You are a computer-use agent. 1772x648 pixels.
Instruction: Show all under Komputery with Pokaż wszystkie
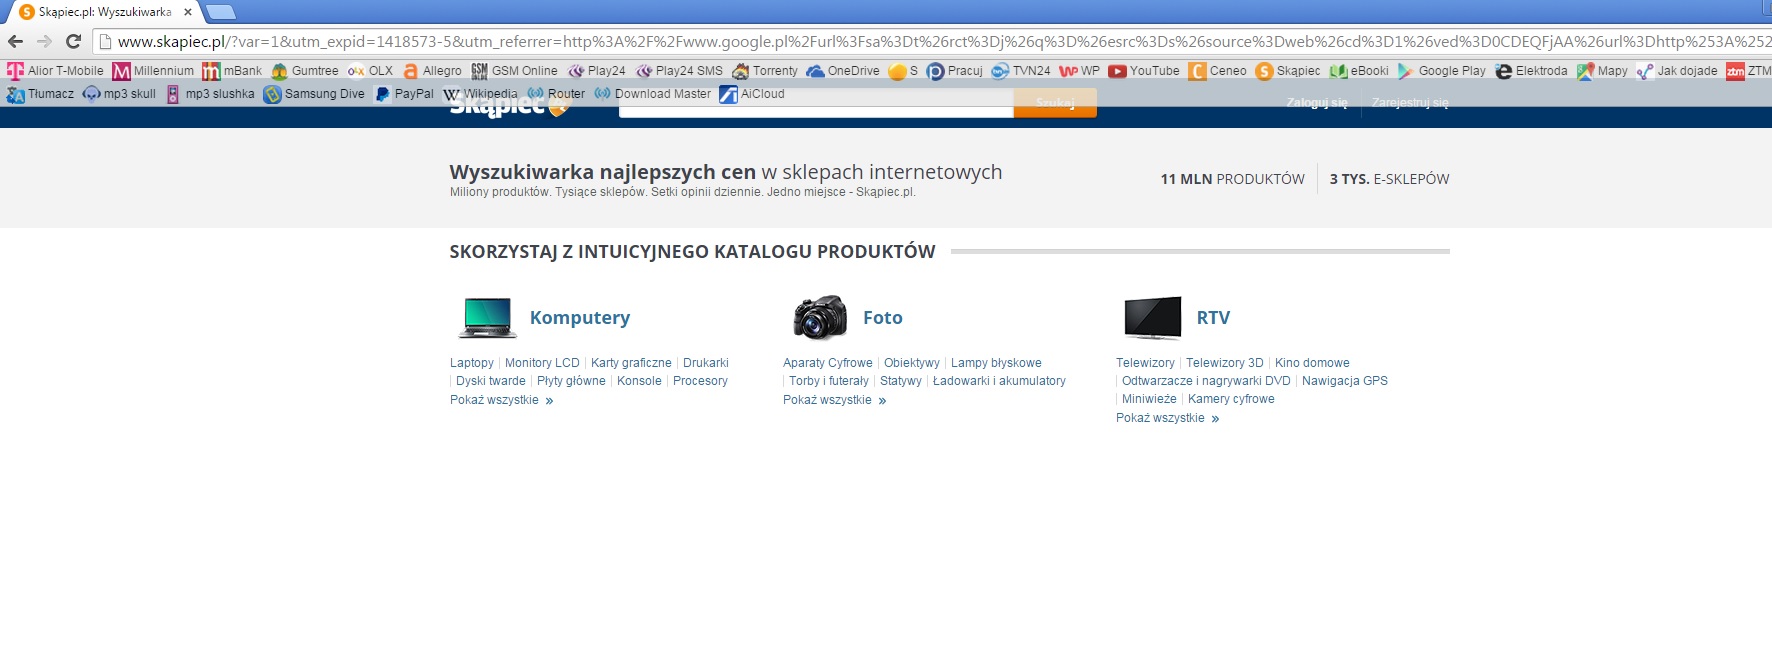coord(501,400)
